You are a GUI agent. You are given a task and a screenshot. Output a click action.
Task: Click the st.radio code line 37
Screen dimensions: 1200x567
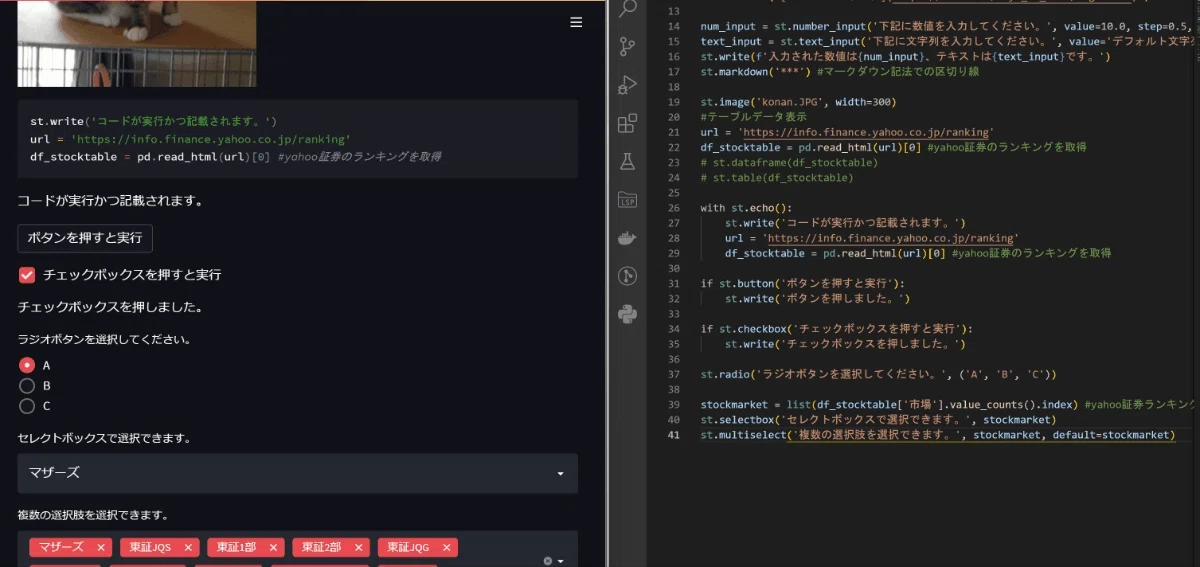pos(878,374)
